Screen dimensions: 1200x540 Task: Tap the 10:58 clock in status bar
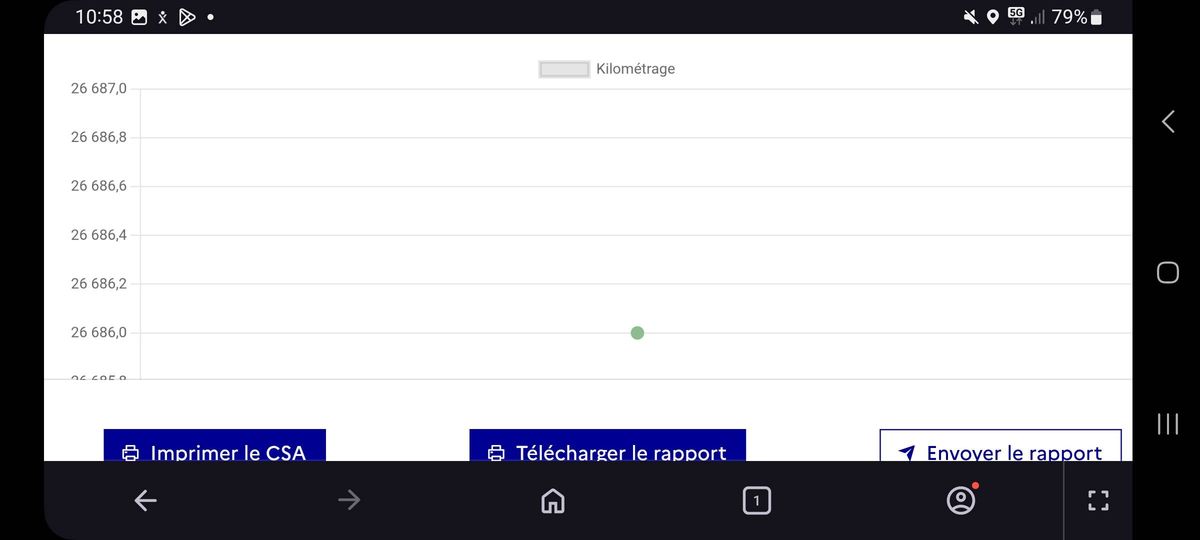pyautogui.click(x=99, y=17)
